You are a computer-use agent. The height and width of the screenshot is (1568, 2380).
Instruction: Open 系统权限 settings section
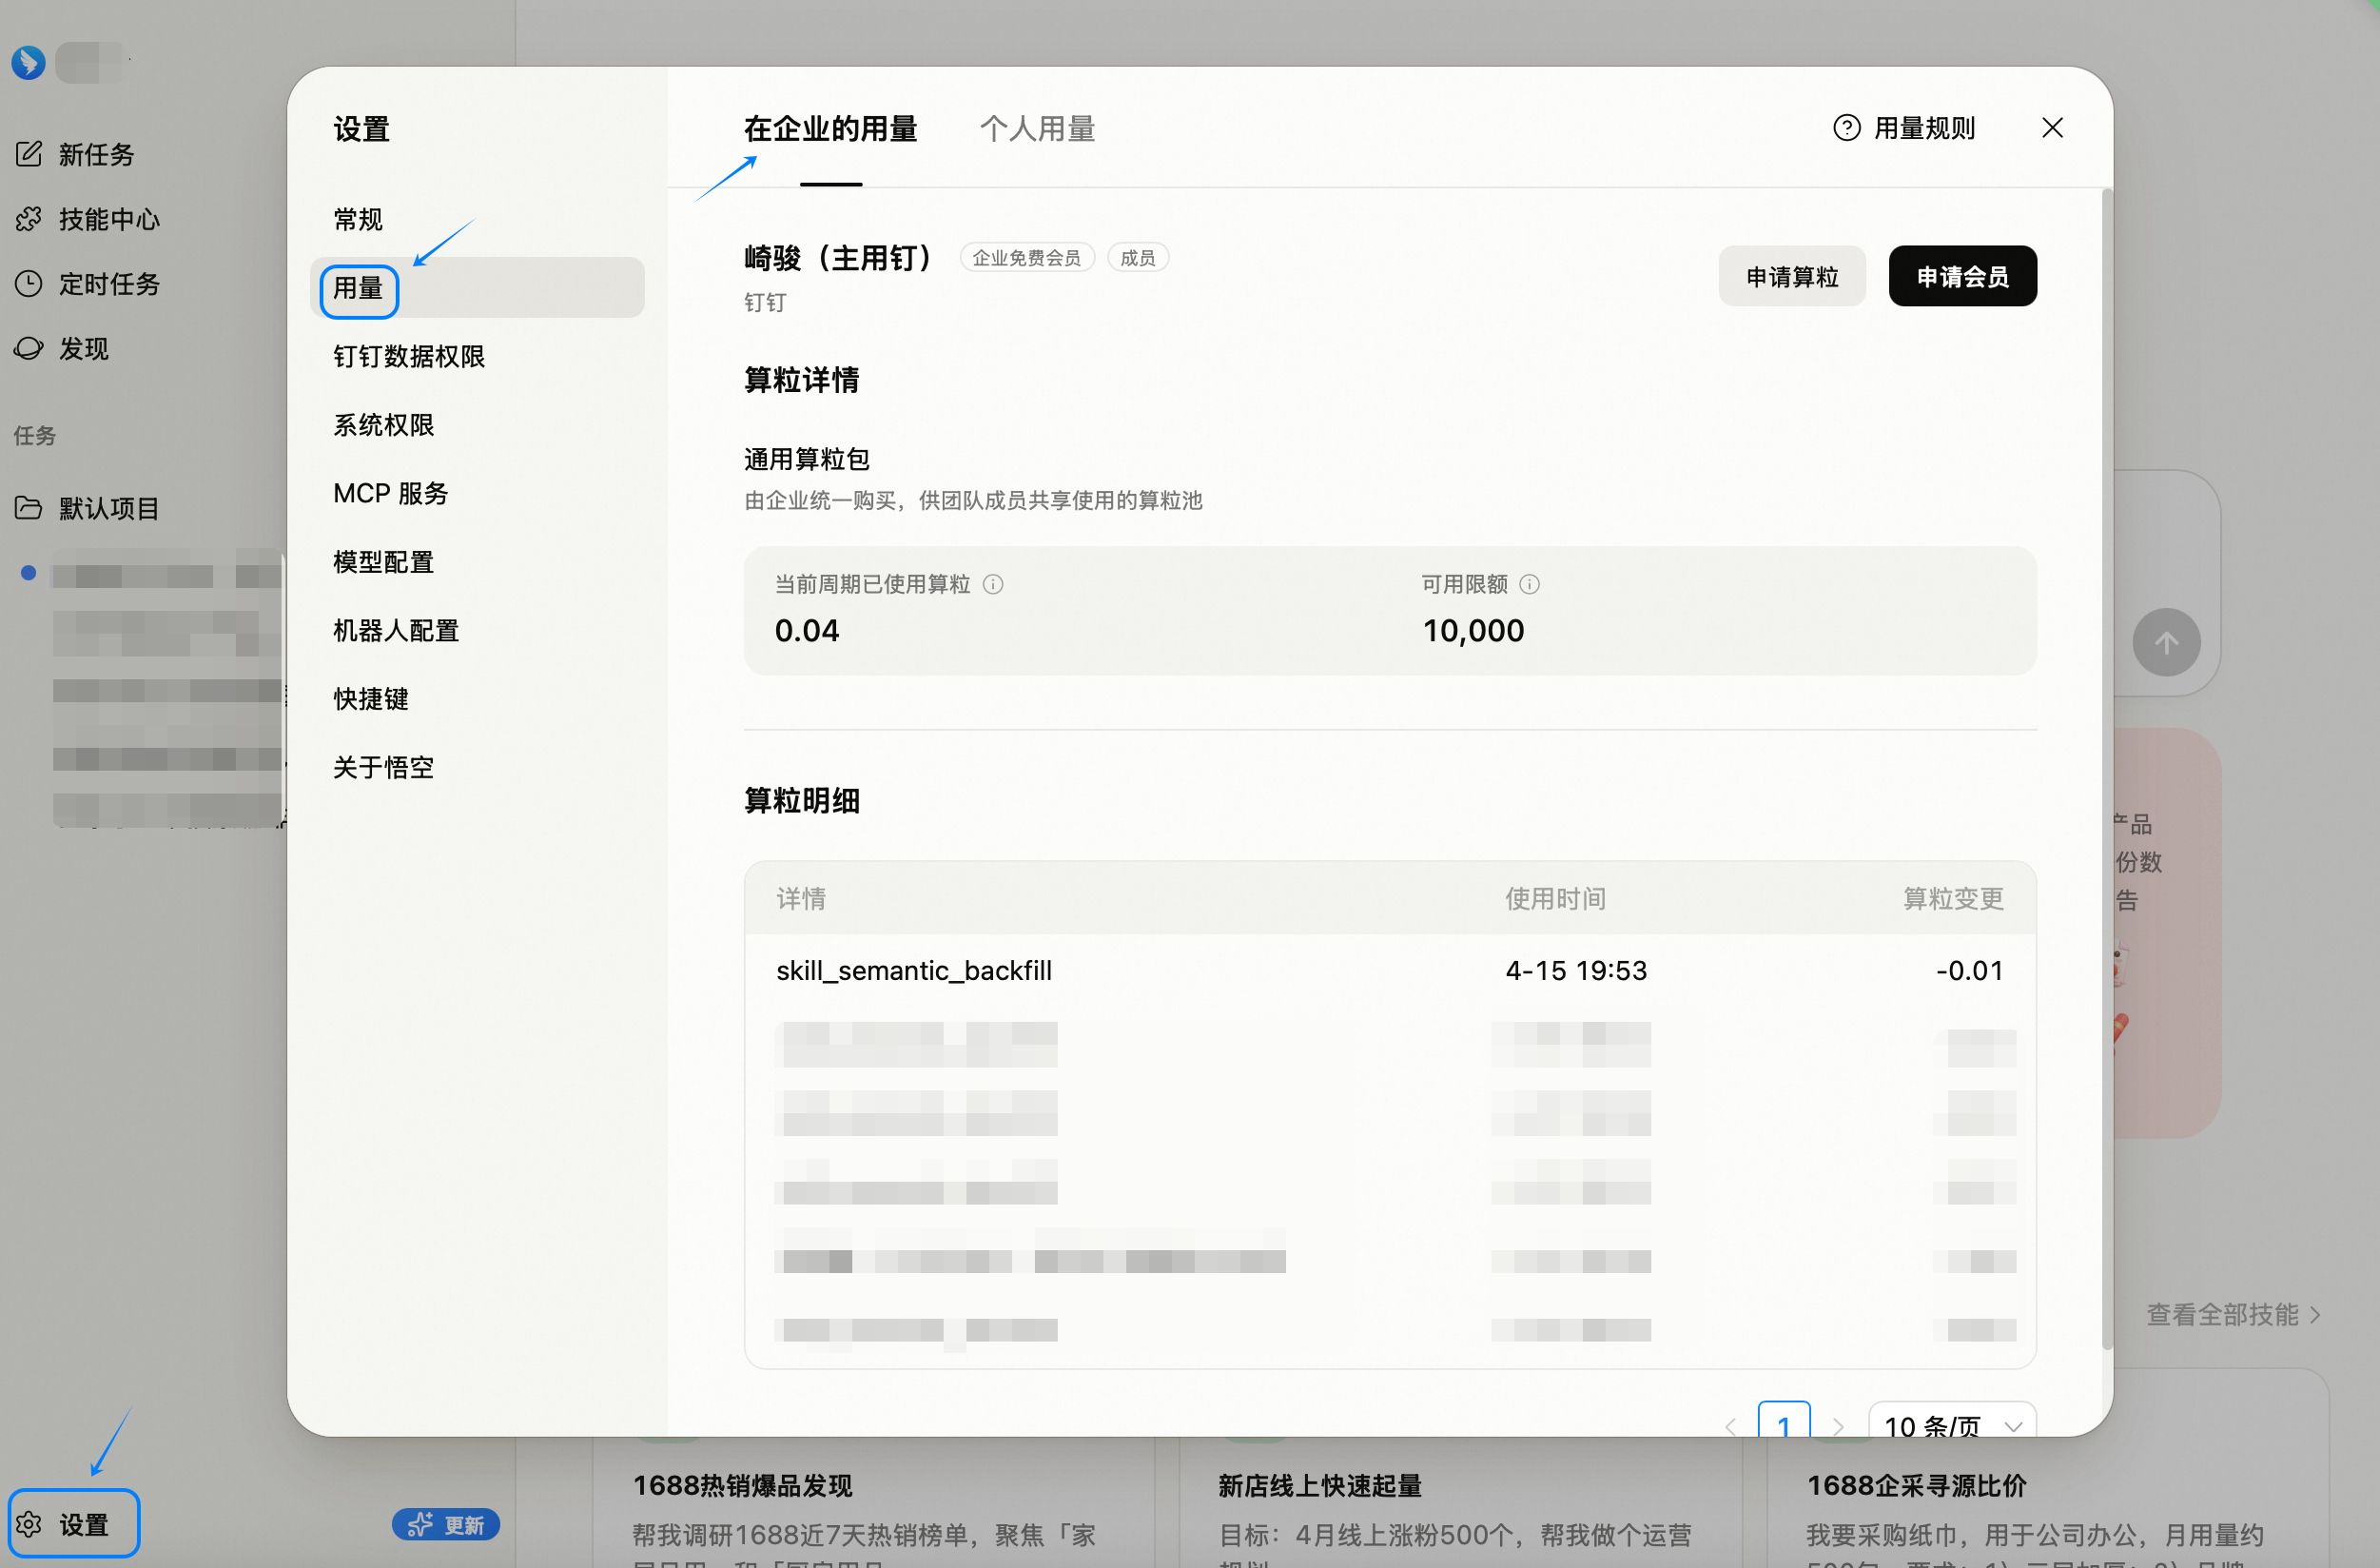tap(478, 425)
